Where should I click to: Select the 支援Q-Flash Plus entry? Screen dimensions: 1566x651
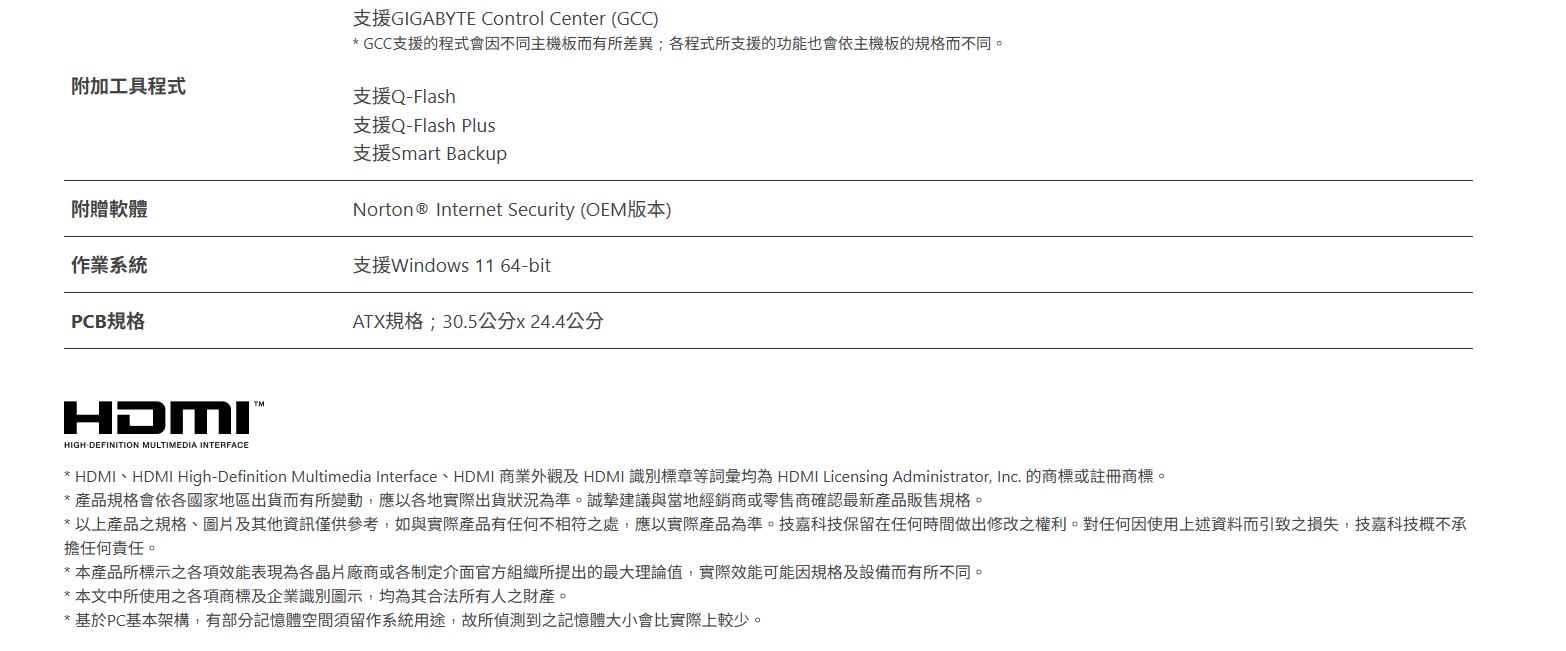coord(424,126)
